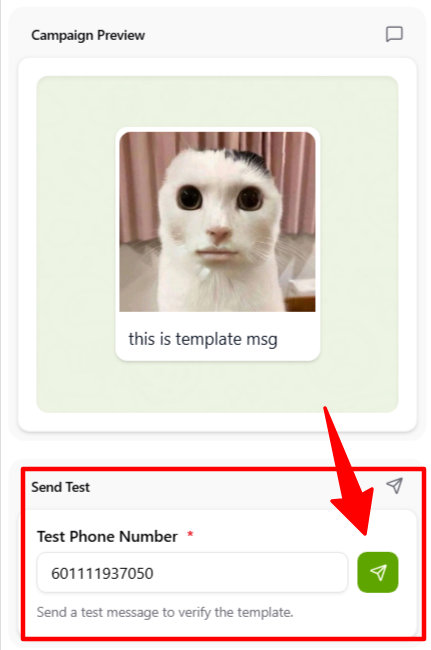Click the Send Test section title
This screenshot has width=431, height=650.
tap(61, 487)
